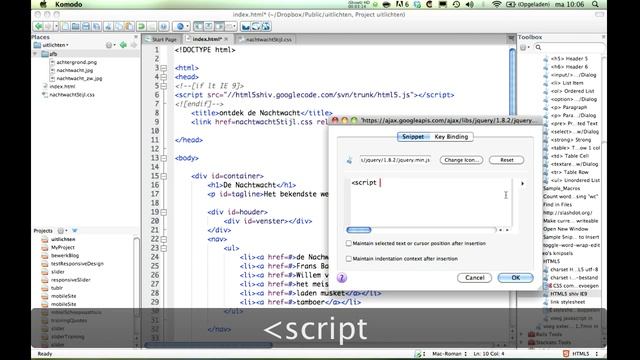This screenshot has height=360, width=640.
Task: Open the Time Machine menu bar icon
Action: click(x=456, y=4)
